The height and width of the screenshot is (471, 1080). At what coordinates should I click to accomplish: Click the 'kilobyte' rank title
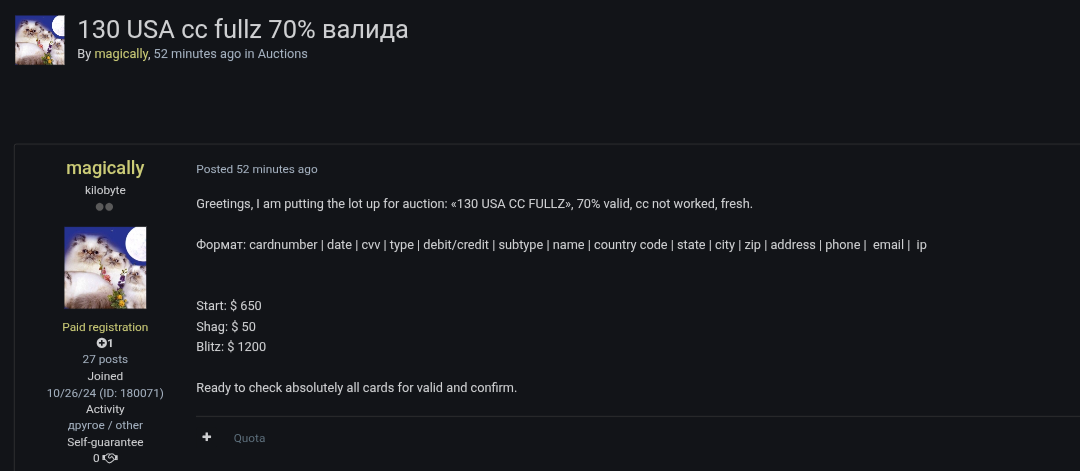105,190
